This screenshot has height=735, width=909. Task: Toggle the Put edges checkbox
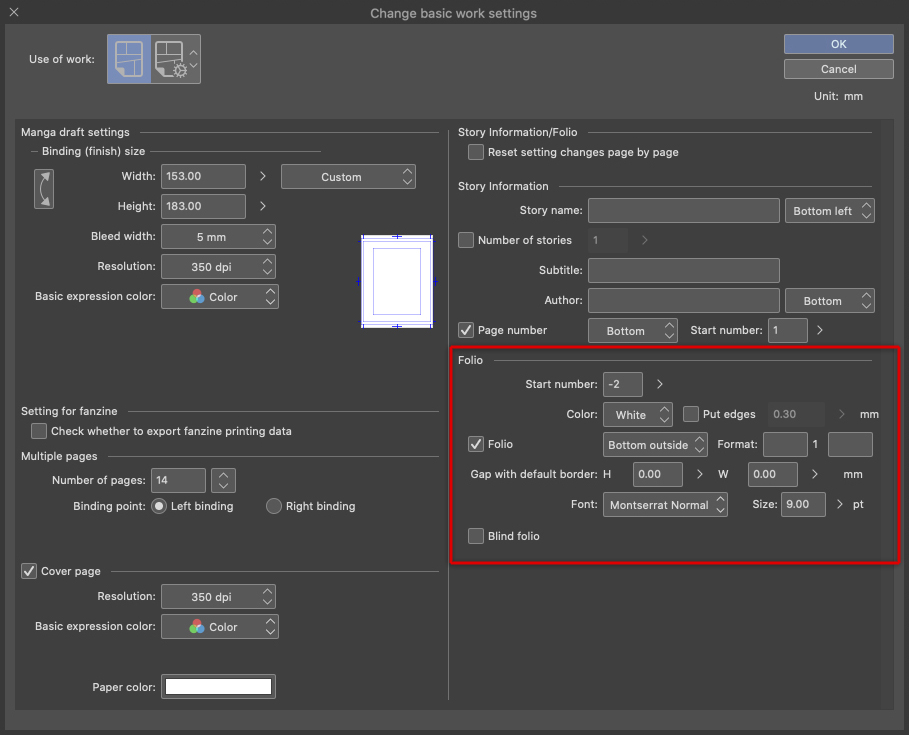coord(691,415)
